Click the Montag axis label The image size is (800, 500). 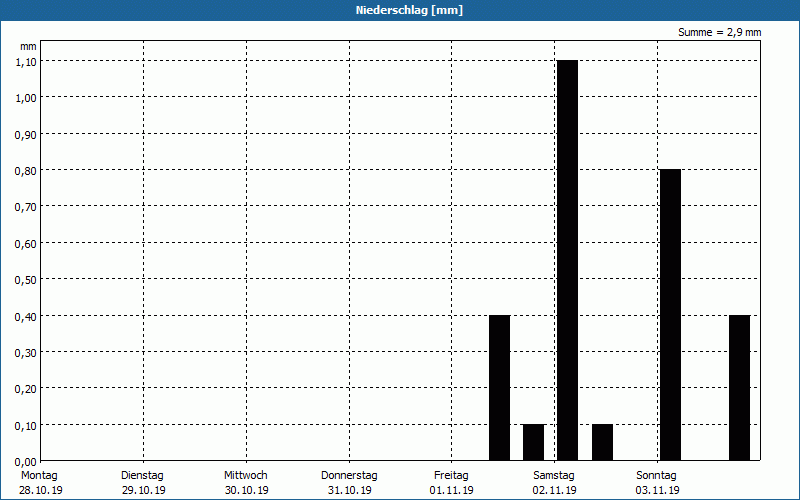coord(39,476)
